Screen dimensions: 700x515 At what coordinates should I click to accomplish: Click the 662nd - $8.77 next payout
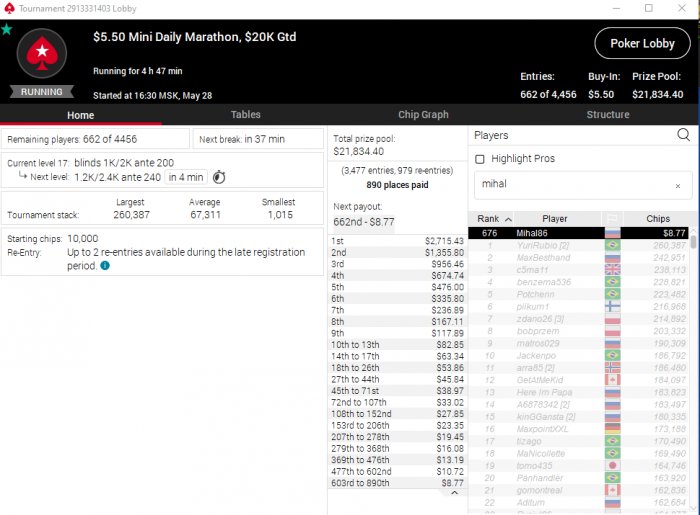tap(364, 222)
